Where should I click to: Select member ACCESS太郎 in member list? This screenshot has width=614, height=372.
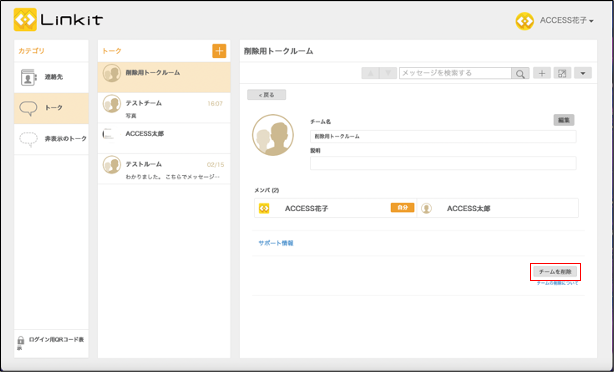pyautogui.click(x=498, y=208)
